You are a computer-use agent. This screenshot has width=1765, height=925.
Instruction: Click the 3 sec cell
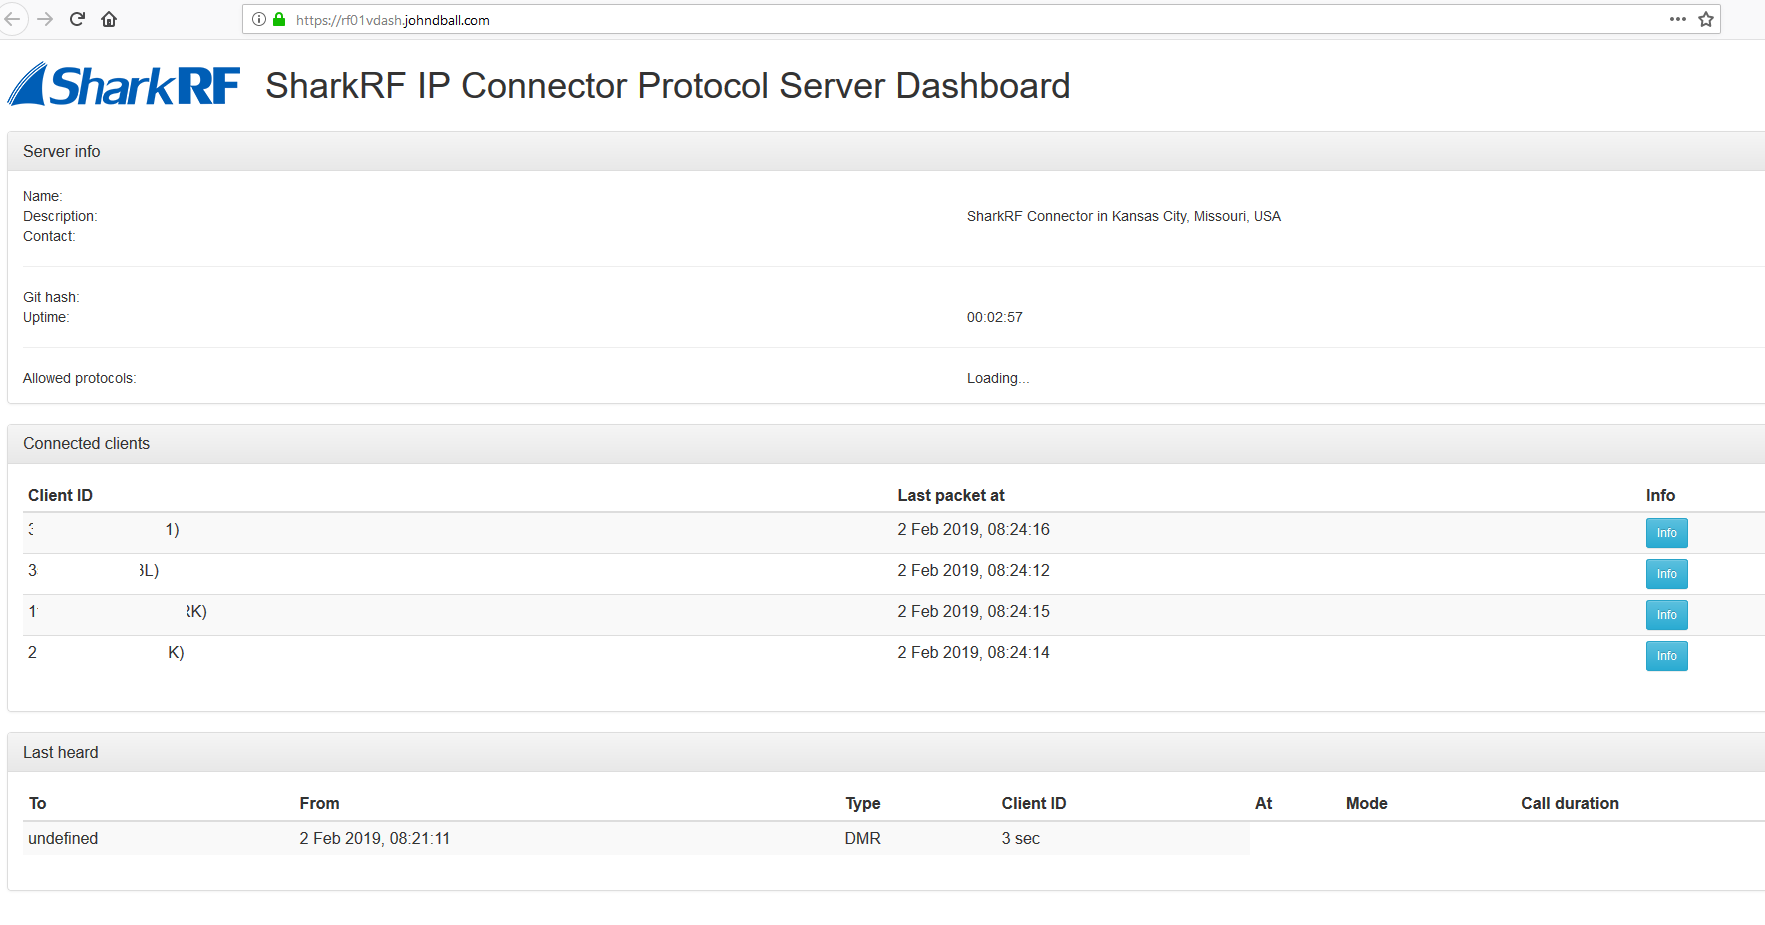tap(1021, 838)
